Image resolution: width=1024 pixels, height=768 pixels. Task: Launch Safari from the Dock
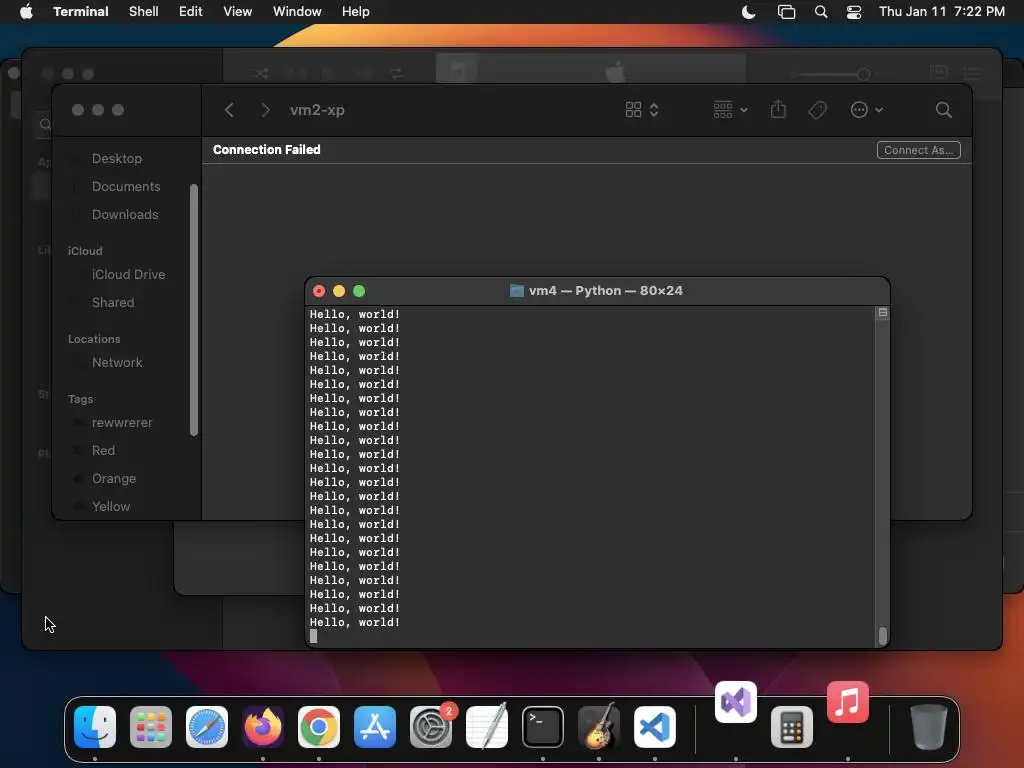tap(207, 727)
